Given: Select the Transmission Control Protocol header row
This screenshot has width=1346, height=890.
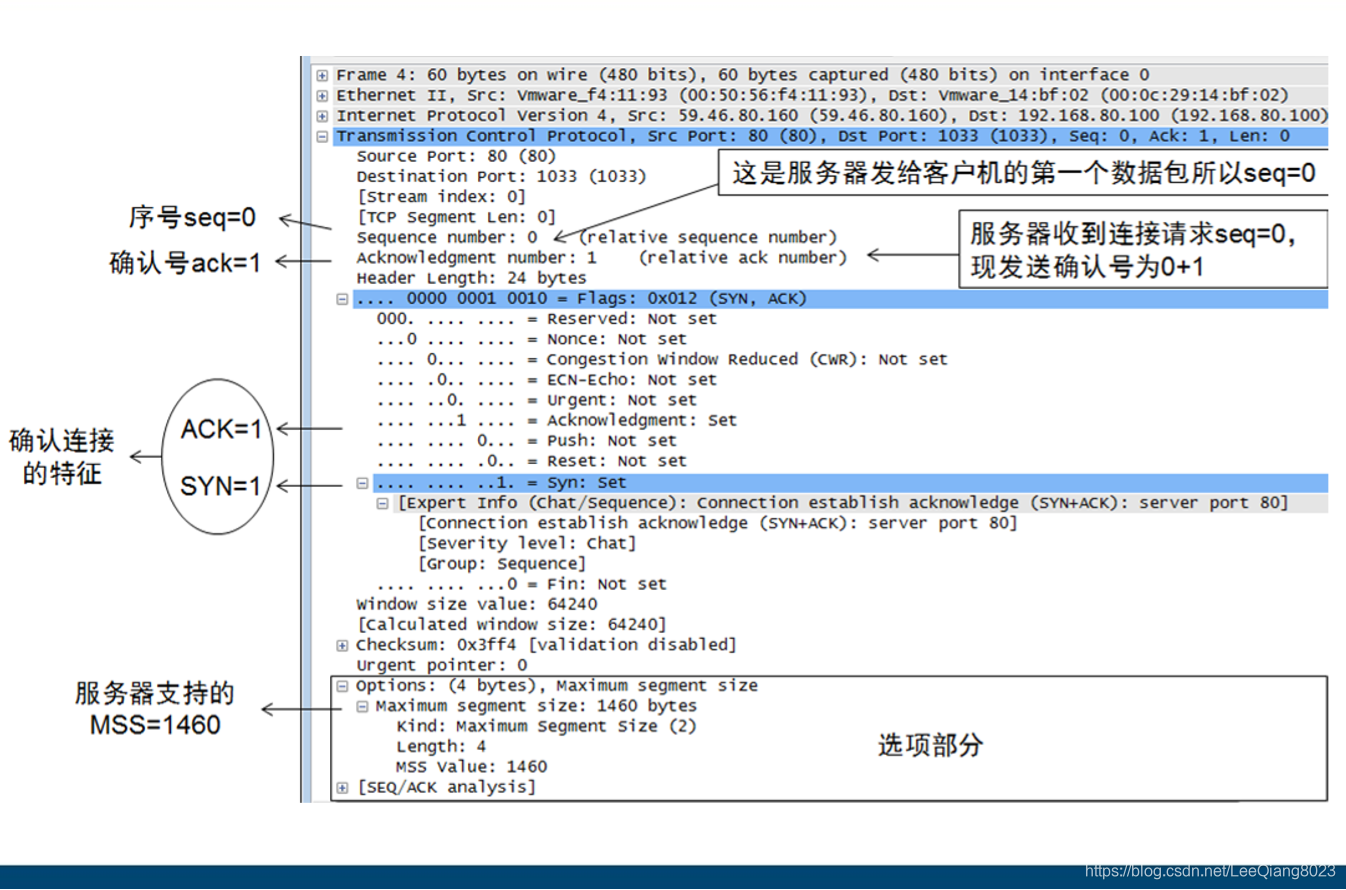Looking at the screenshot, I should pyautogui.click(x=831, y=137).
